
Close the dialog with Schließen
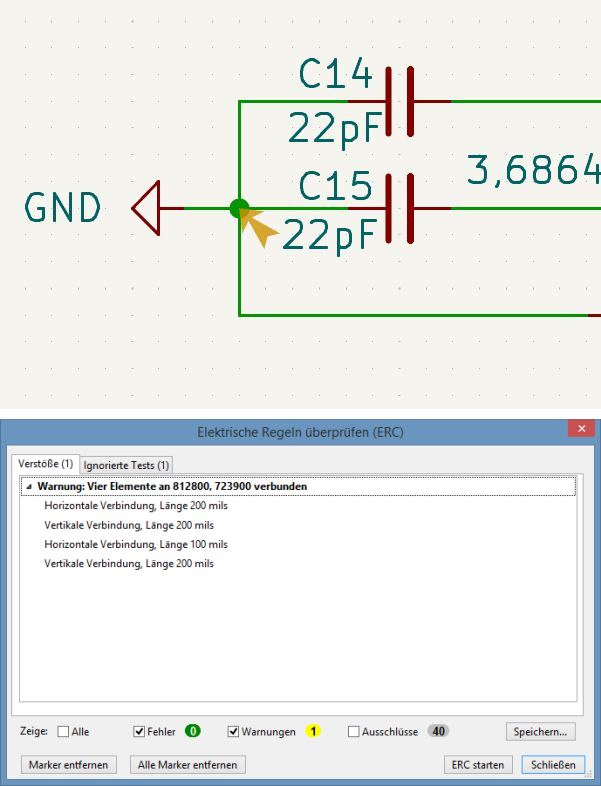tap(551, 764)
